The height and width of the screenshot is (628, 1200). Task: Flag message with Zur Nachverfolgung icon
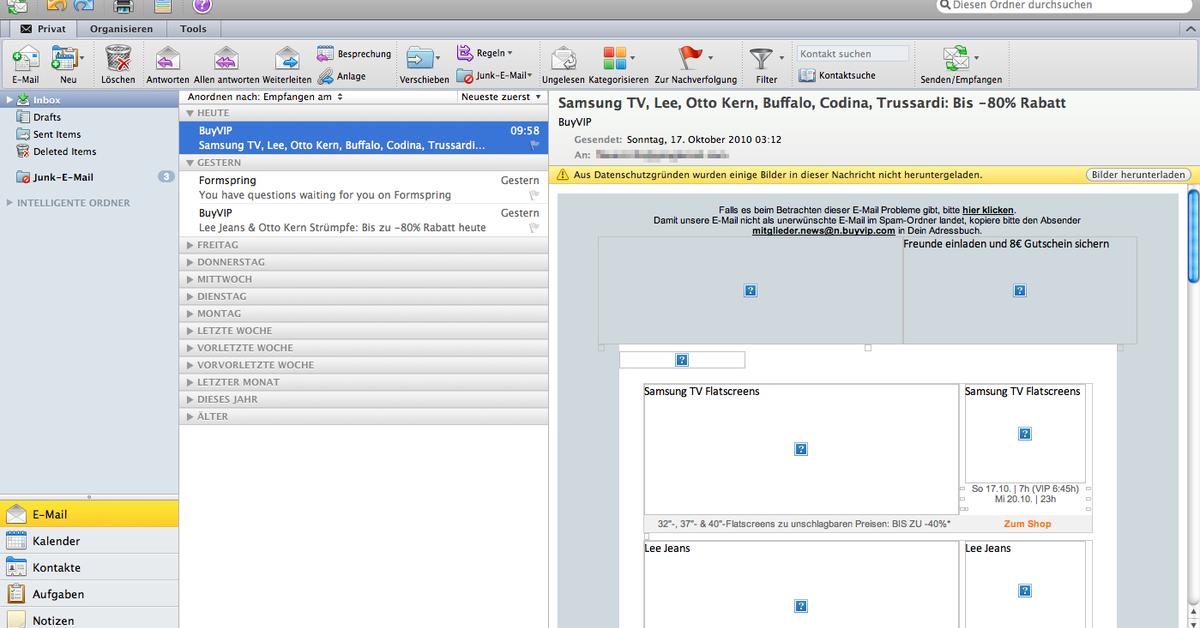(691, 58)
